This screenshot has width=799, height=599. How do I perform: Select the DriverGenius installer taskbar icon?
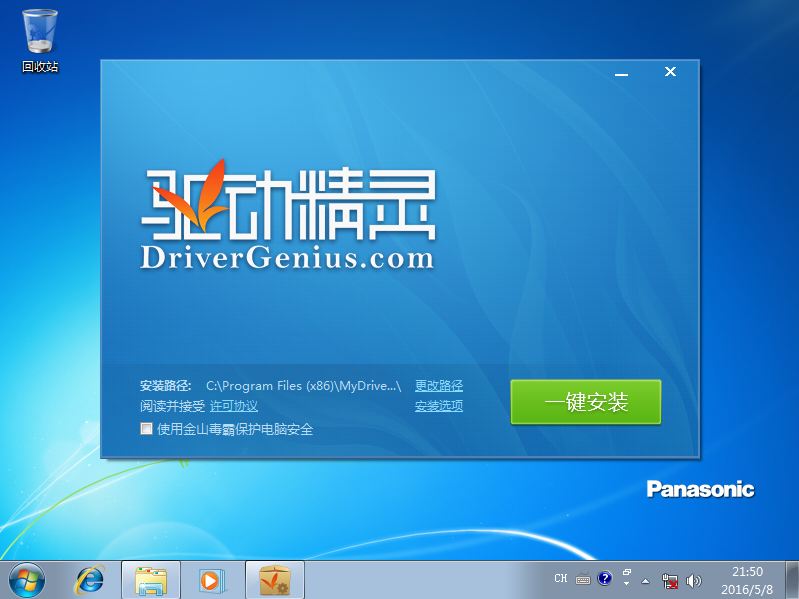tap(275, 580)
